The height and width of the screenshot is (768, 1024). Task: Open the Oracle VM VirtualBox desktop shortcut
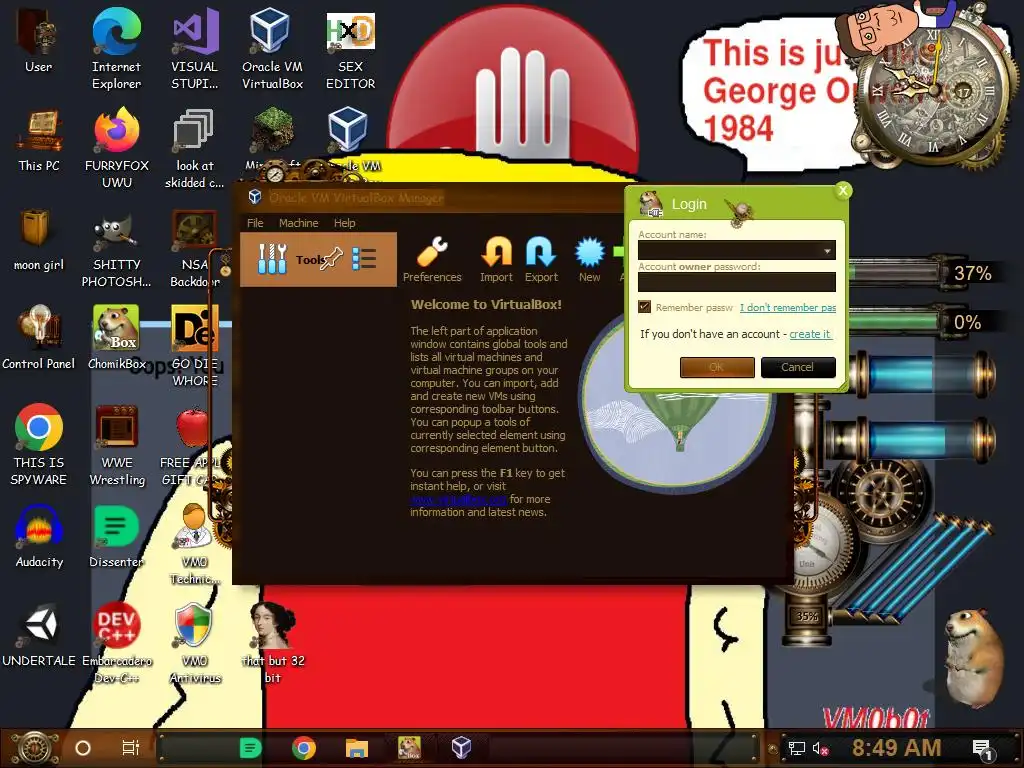tap(272, 49)
